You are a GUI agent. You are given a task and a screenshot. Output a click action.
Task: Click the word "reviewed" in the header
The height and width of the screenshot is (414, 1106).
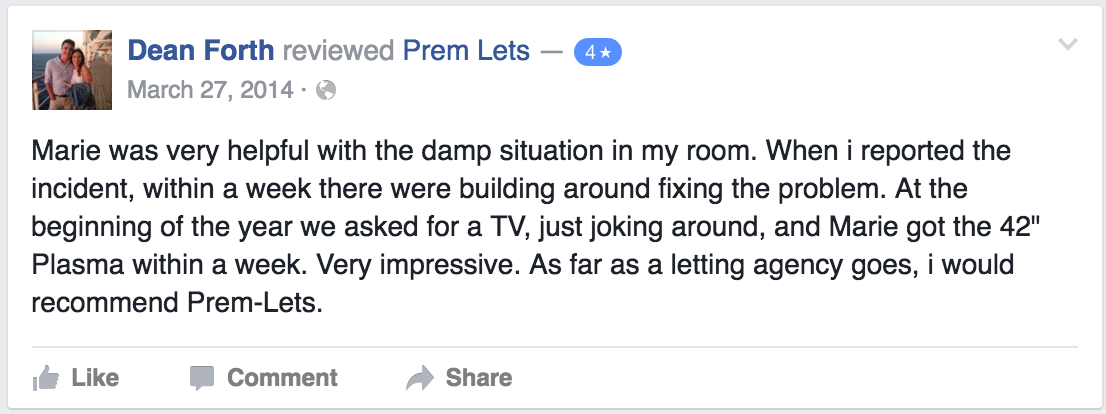pos(338,50)
